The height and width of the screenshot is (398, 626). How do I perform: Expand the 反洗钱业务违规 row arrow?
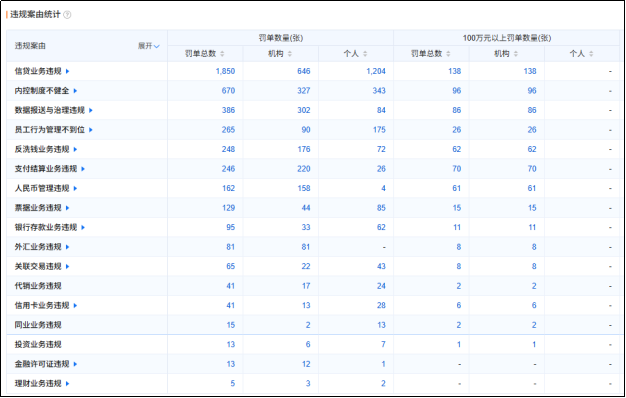click(x=75, y=149)
